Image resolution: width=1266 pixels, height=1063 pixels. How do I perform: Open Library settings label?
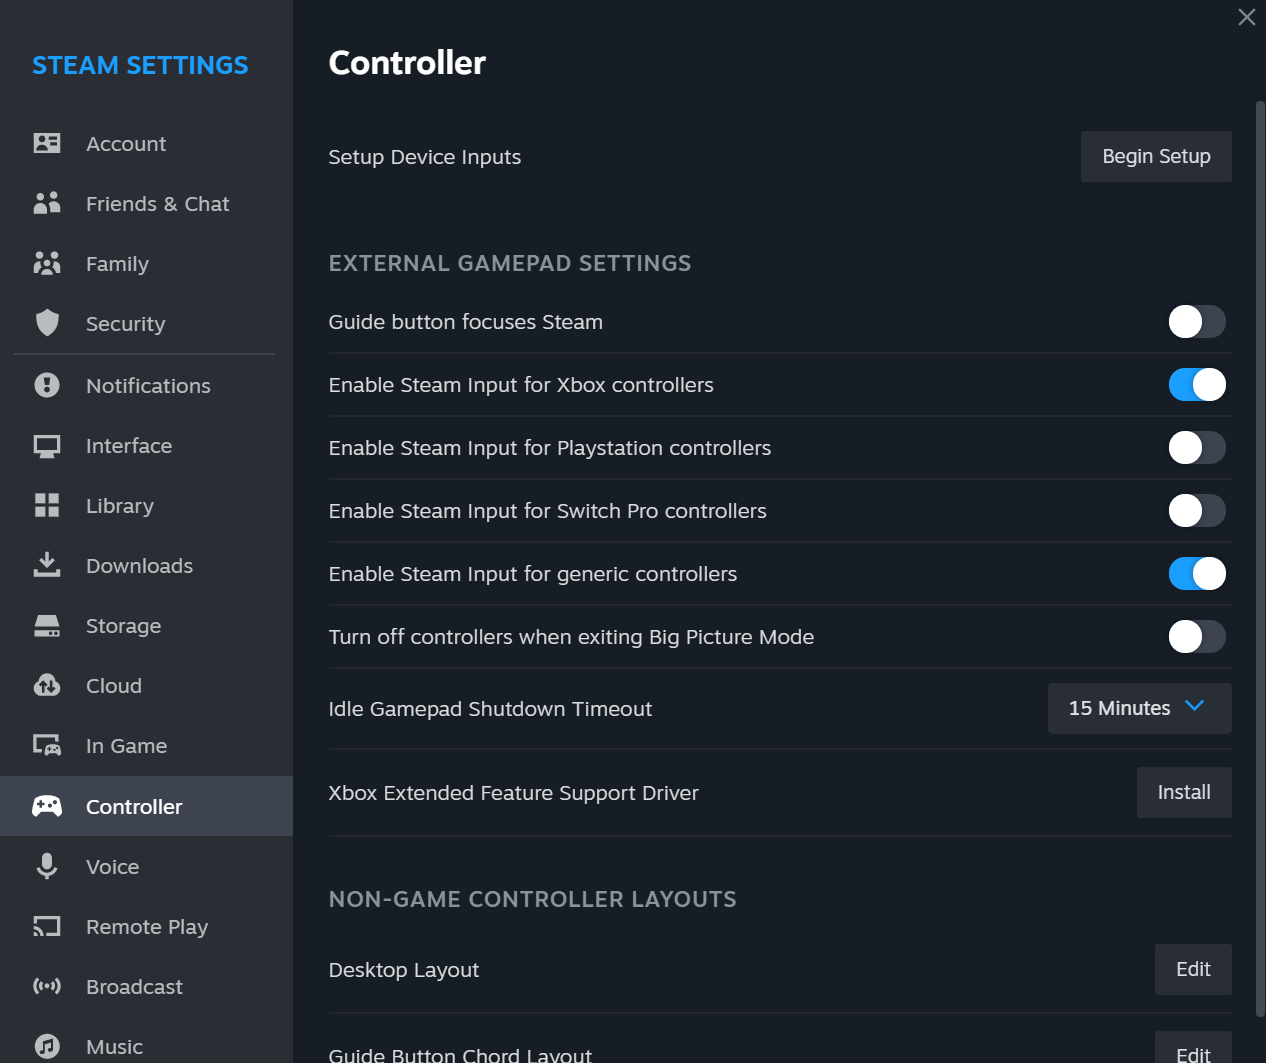point(120,506)
